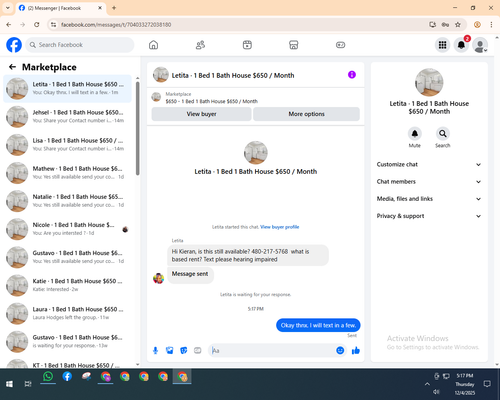Click the Search Facebook field
The height and width of the screenshot is (400, 500).
pyautogui.click(x=80, y=45)
